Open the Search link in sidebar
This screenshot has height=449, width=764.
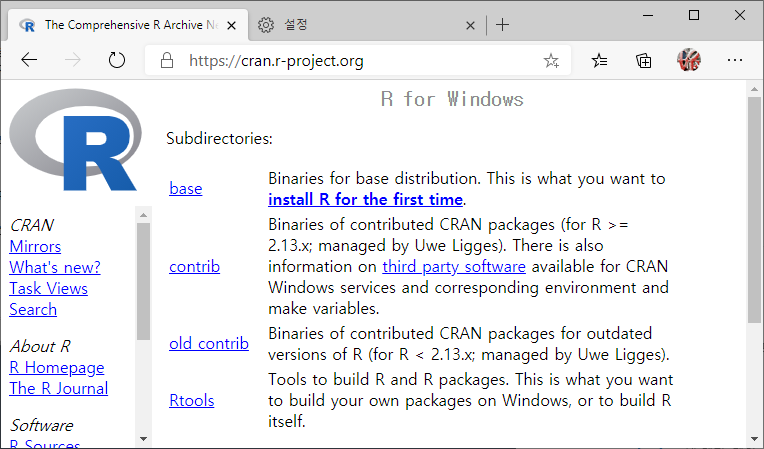point(33,309)
